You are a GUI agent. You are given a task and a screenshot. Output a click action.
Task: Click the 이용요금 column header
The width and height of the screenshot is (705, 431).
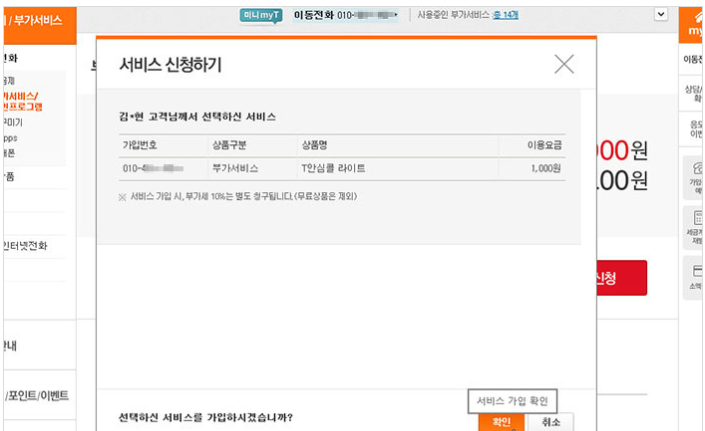[544, 145]
